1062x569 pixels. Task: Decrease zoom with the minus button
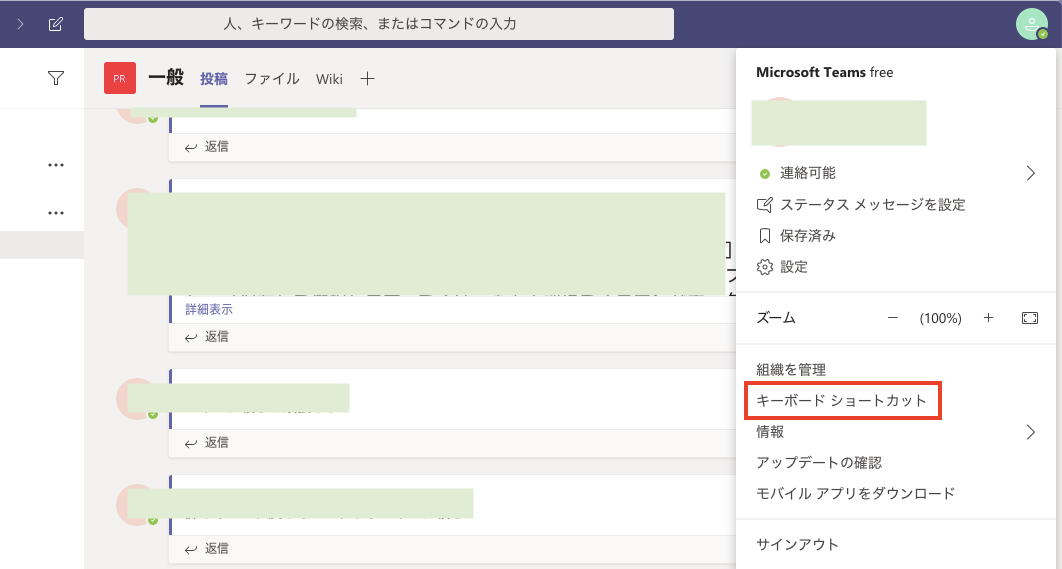tap(893, 318)
